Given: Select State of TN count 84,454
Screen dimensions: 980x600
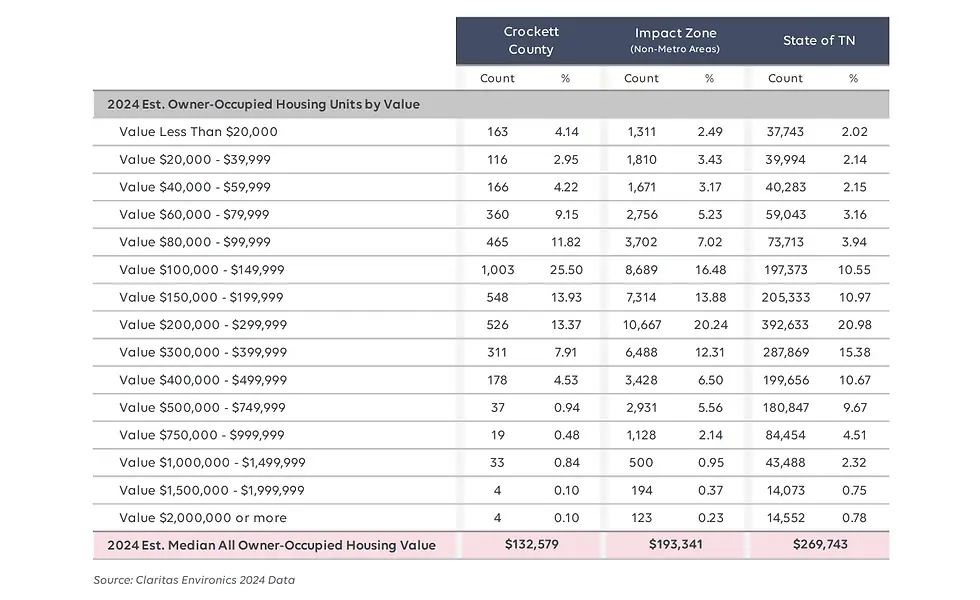Looking at the screenshot, I should (786, 435).
